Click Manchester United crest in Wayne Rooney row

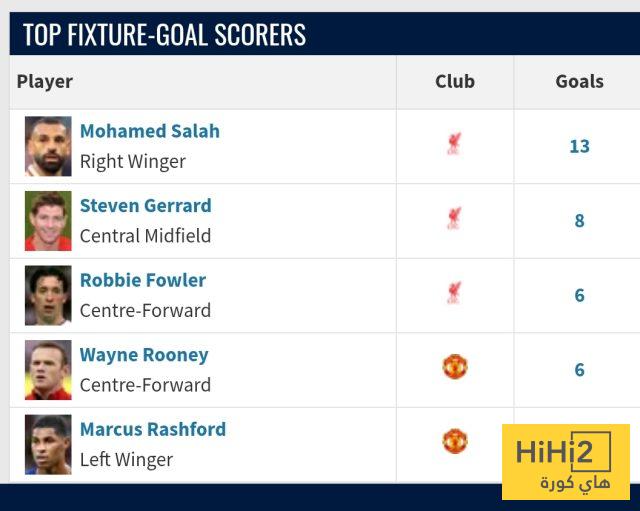455,367
